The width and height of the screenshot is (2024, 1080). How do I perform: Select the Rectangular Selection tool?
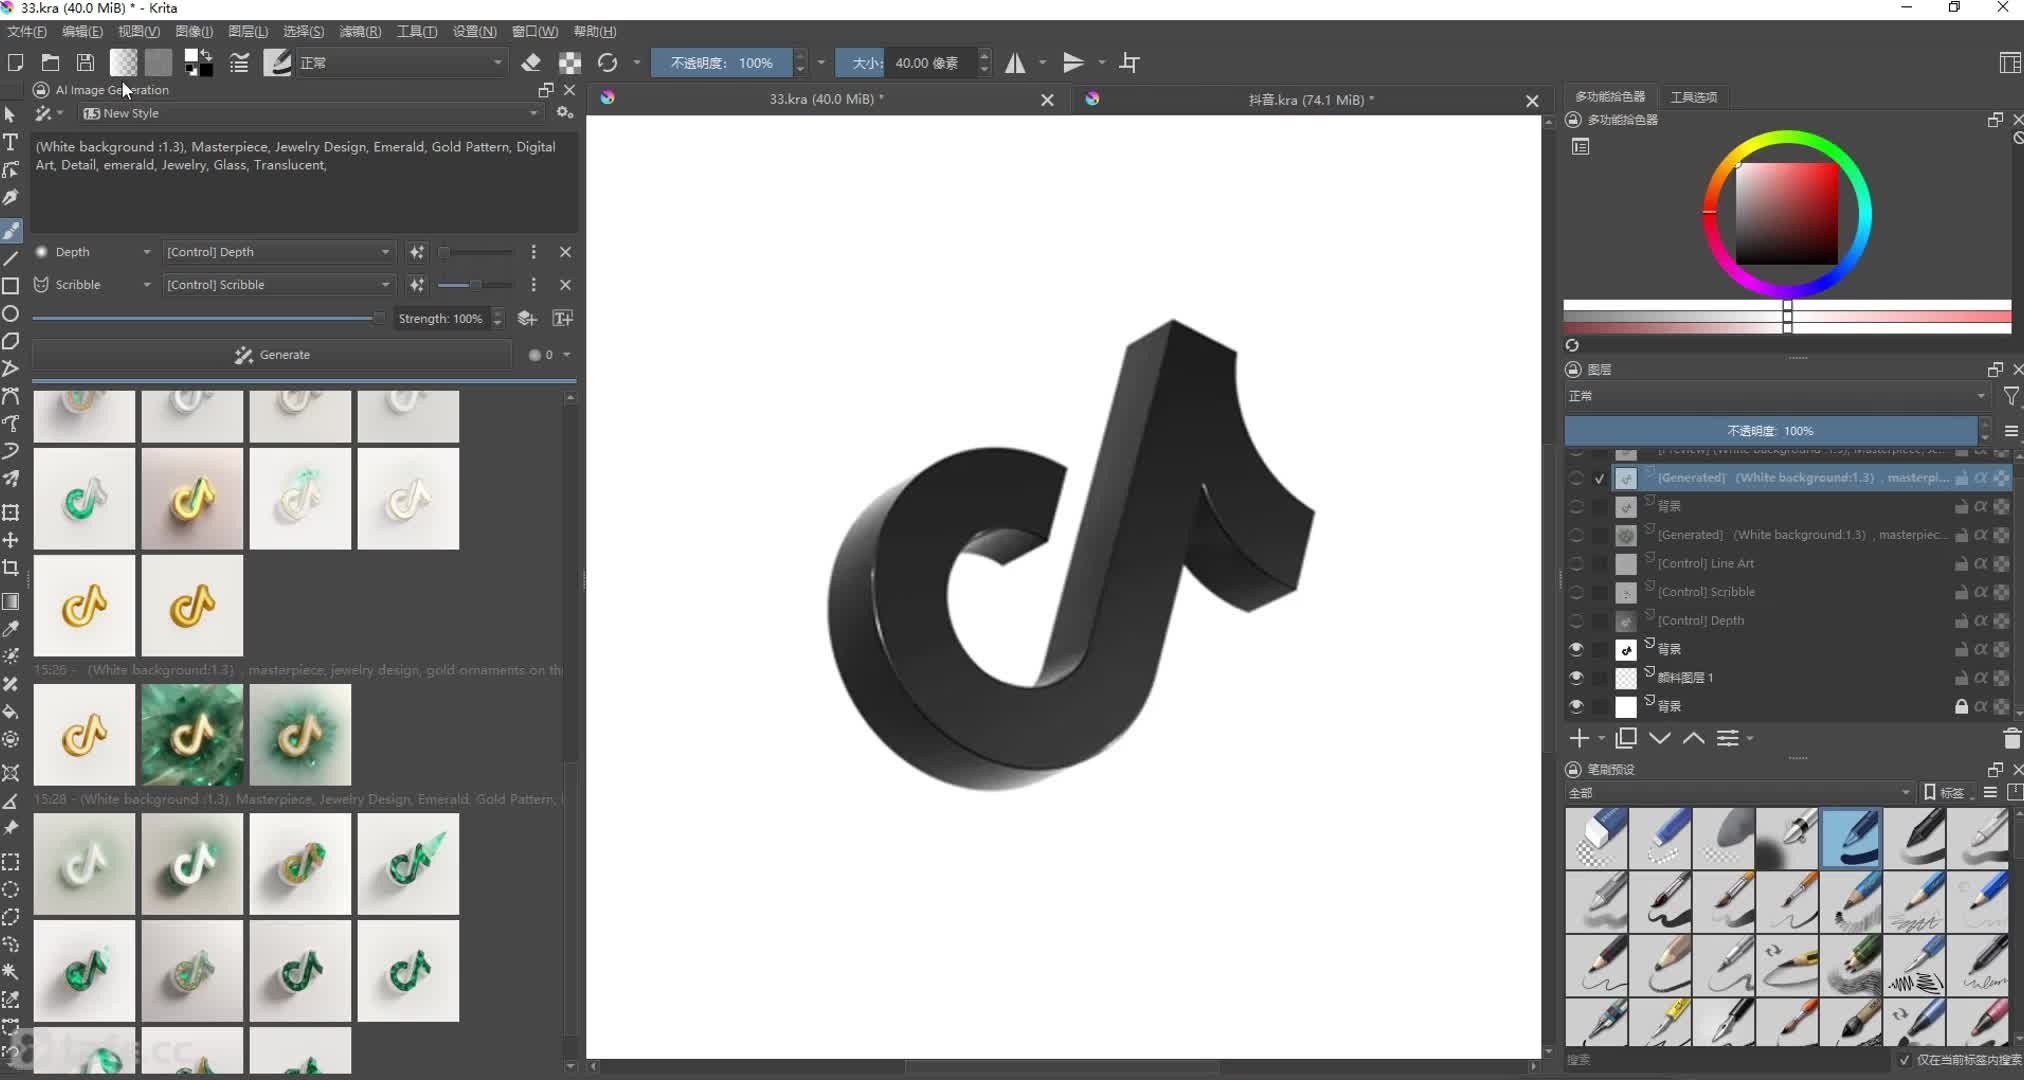pyautogui.click(x=11, y=862)
